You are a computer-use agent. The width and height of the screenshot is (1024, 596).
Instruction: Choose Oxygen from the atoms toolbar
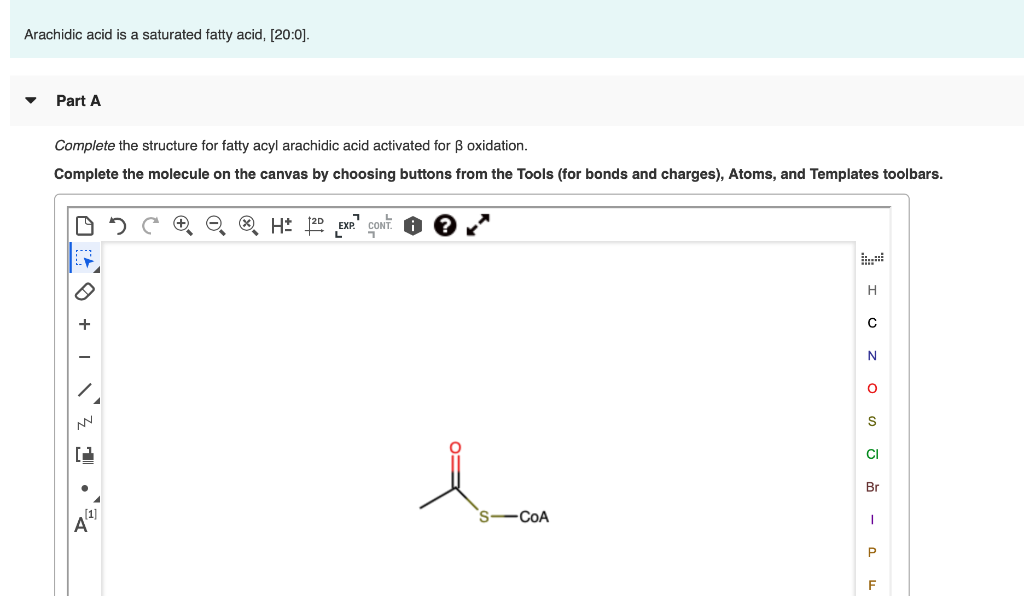pos(871,388)
